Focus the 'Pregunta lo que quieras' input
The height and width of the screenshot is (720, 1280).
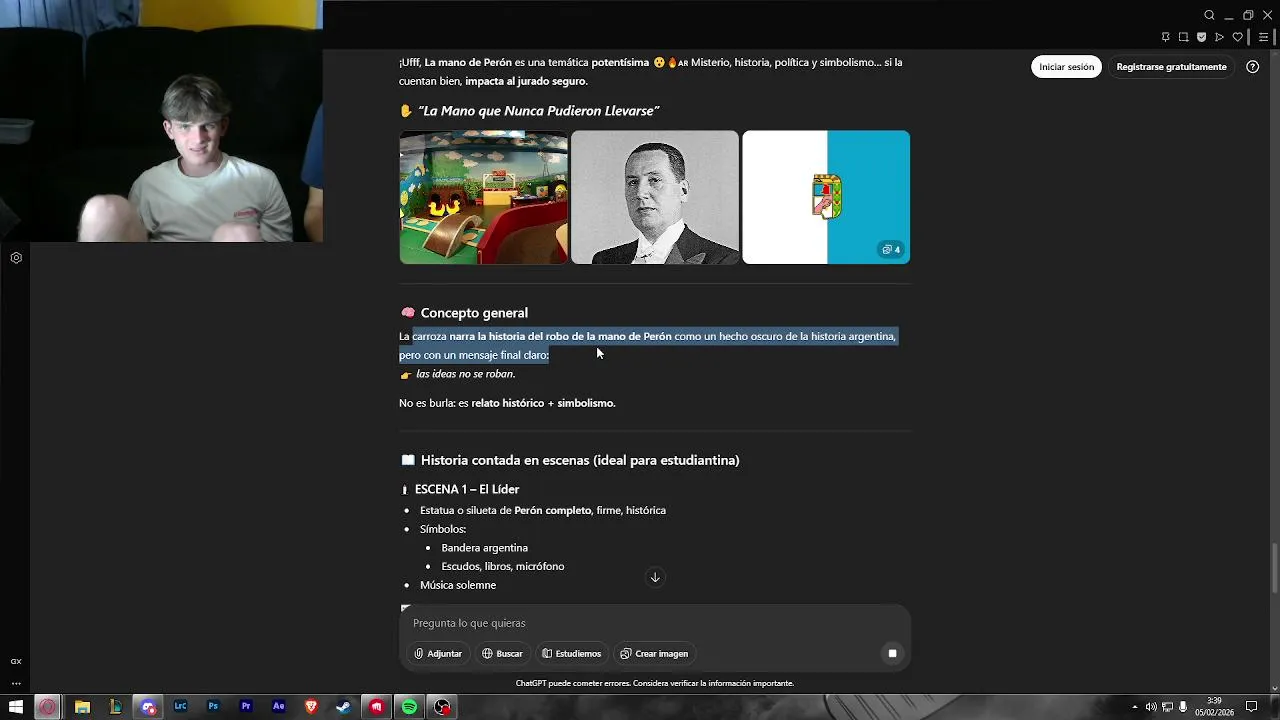pos(655,623)
